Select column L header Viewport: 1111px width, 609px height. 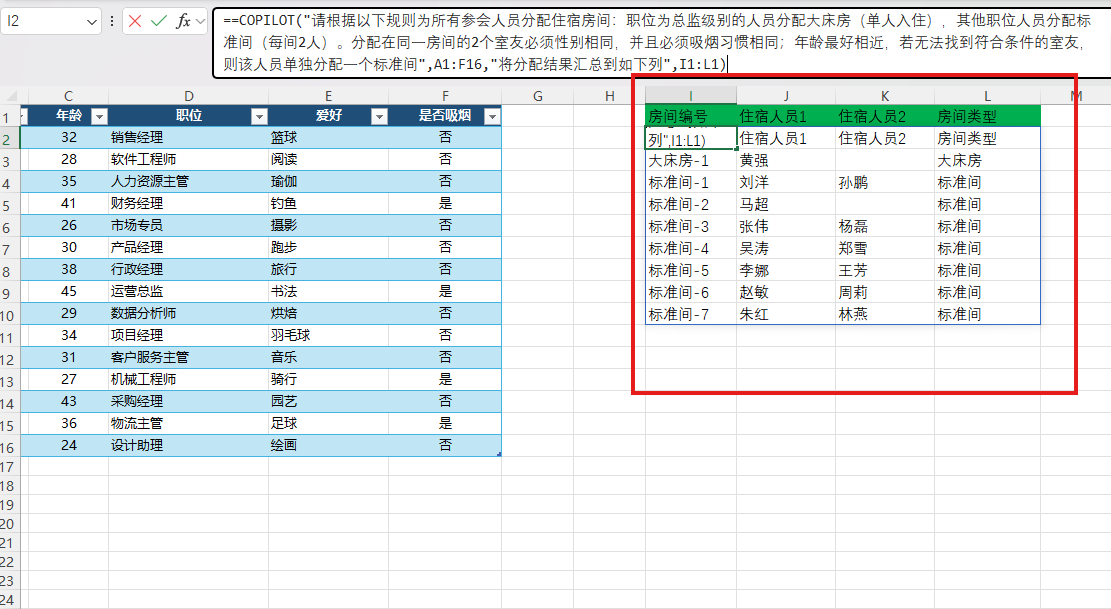pos(987,96)
